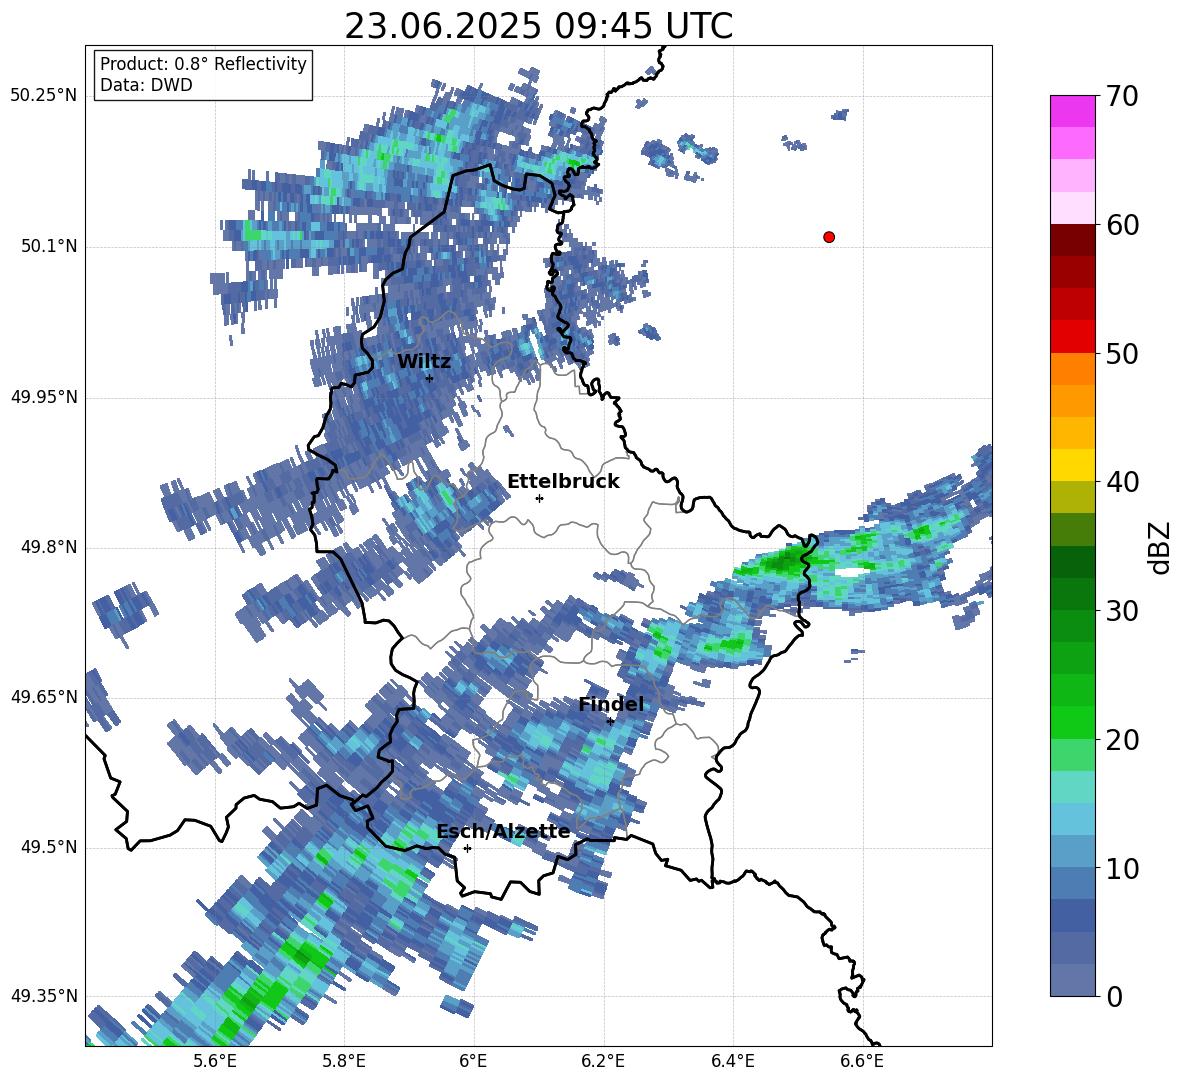
Task: Click the colorbar value 60
Action: pyautogui.click(x=1123, y=225)
